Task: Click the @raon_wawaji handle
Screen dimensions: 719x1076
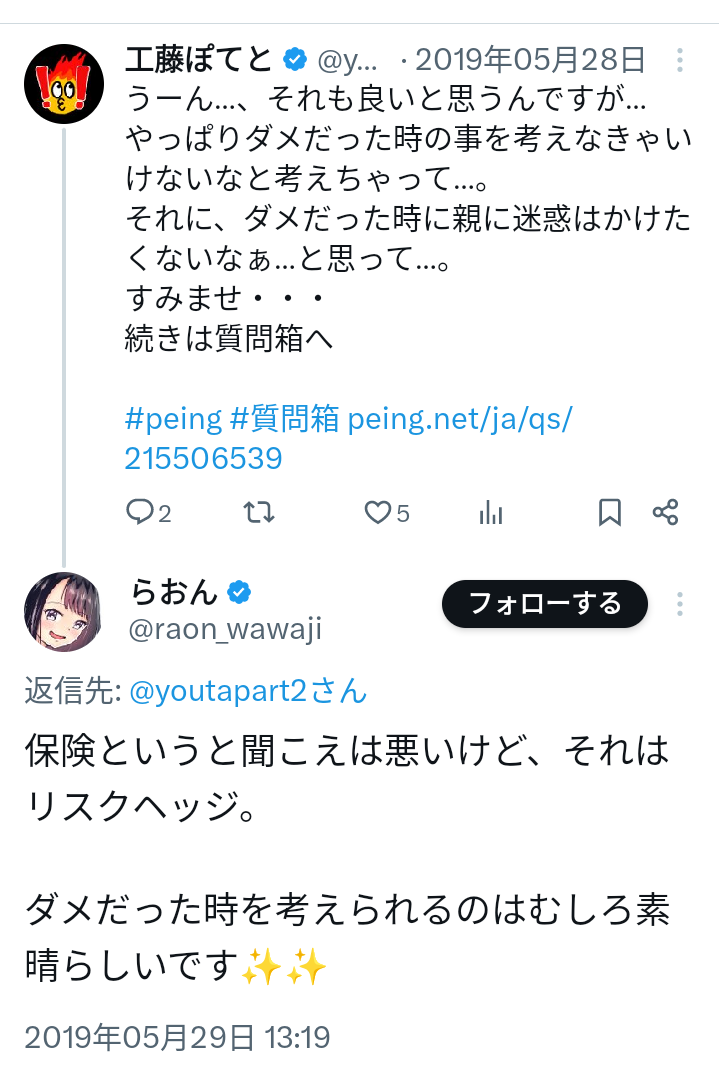Action: 225,629
